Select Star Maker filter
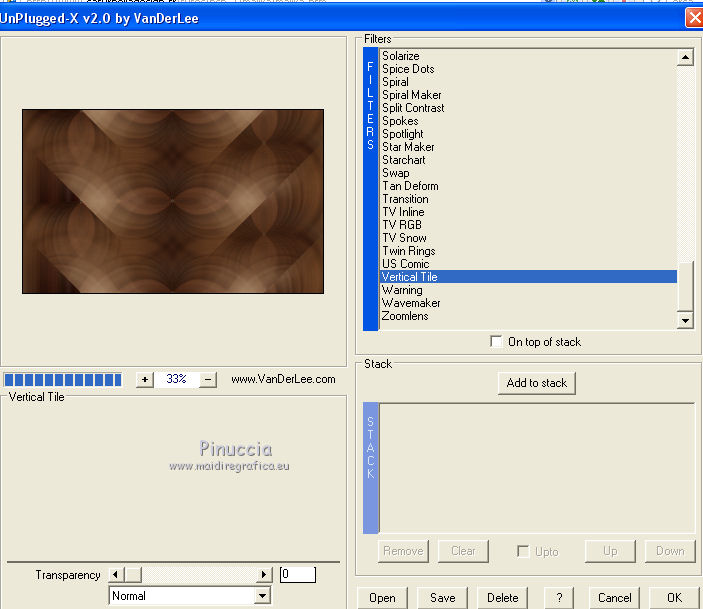This screenshot has height=609, width=703. click(x=408, y=147)
